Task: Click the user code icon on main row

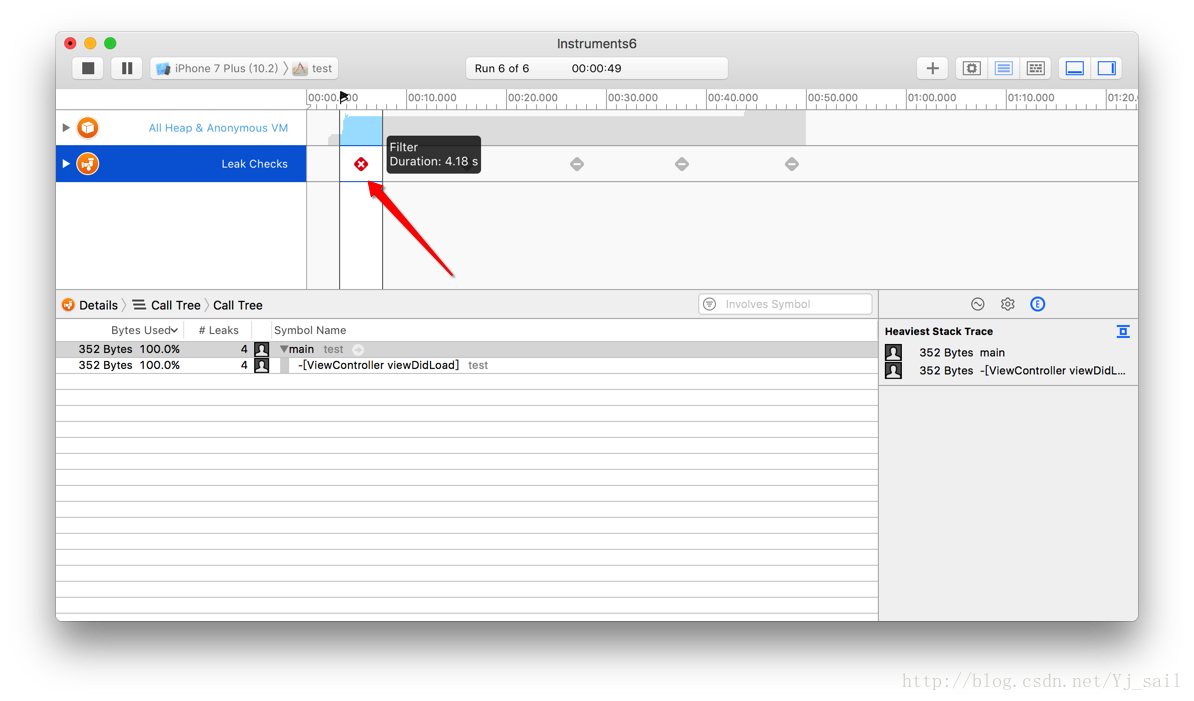Action: coord(261,349)
